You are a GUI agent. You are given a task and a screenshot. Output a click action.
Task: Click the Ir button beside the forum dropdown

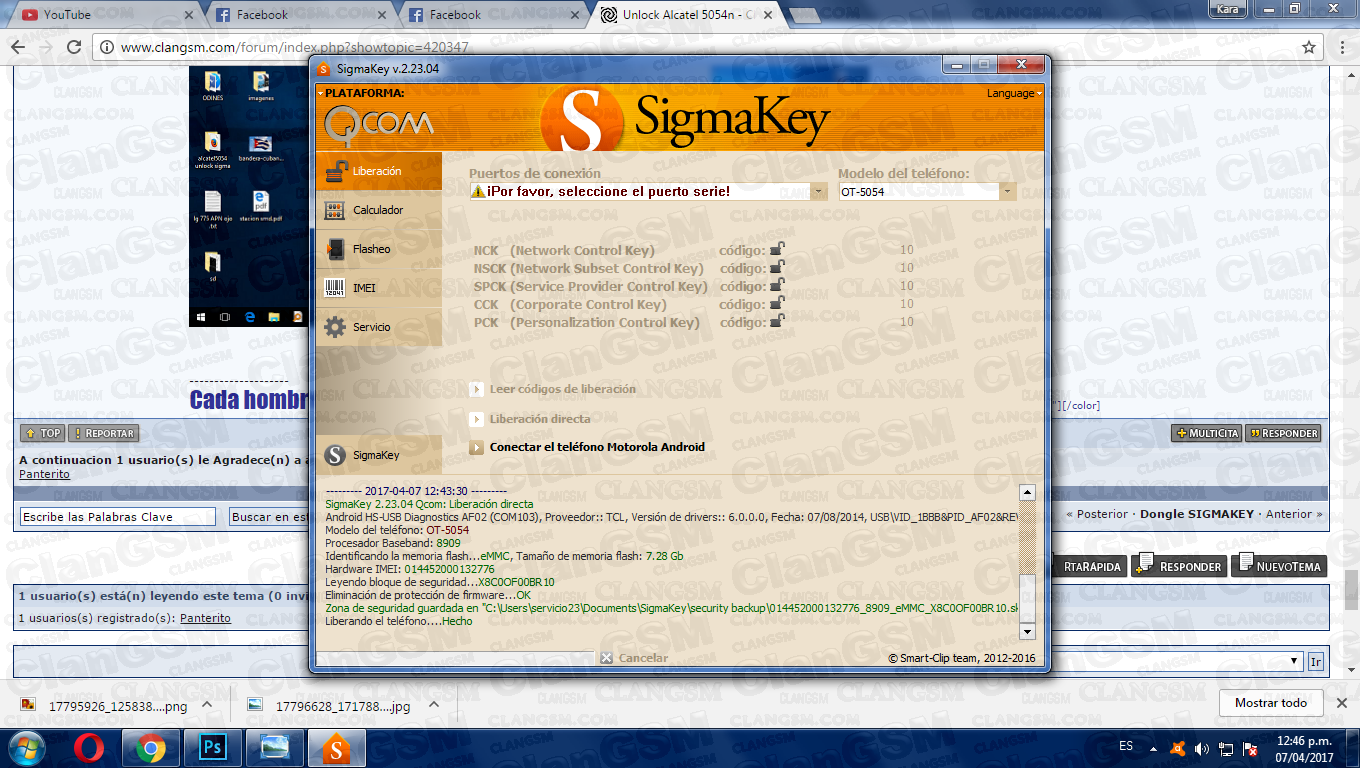tap(1316, 662)
